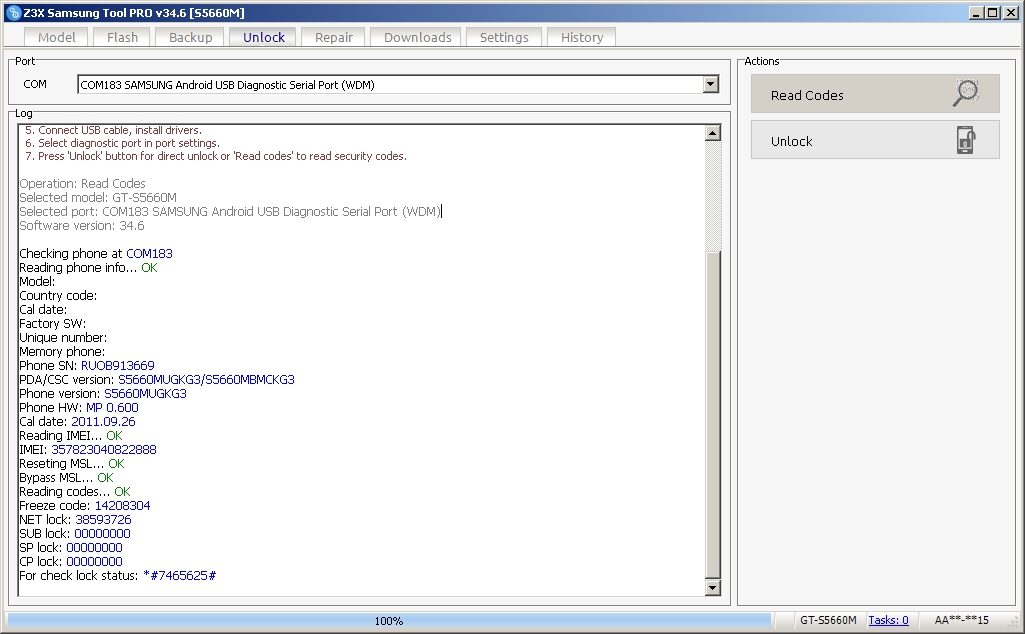Open the Tasks: 0 link

coord(888,620)
